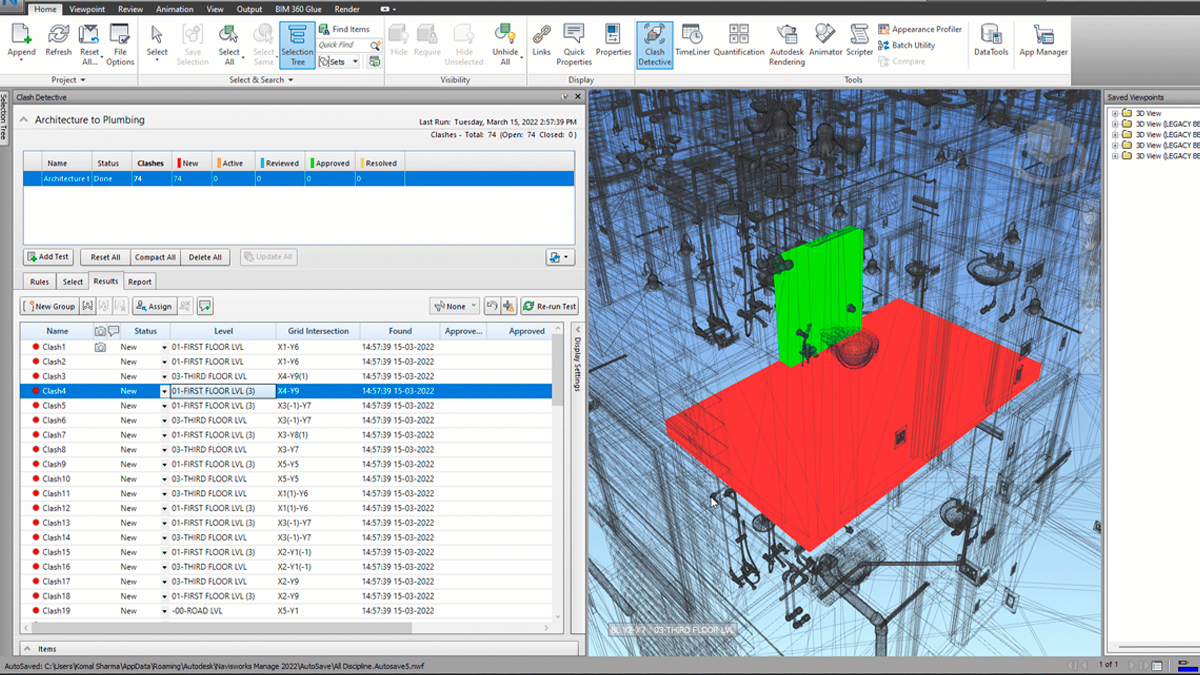
Task: Click the Quick Find search field
Action: click(x=342, y=45)
